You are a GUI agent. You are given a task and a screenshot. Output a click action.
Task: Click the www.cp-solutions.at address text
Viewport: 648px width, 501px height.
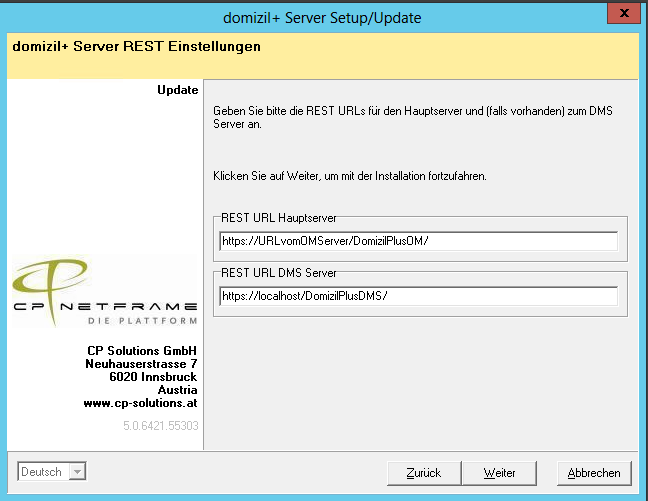[x=140, y=403]
